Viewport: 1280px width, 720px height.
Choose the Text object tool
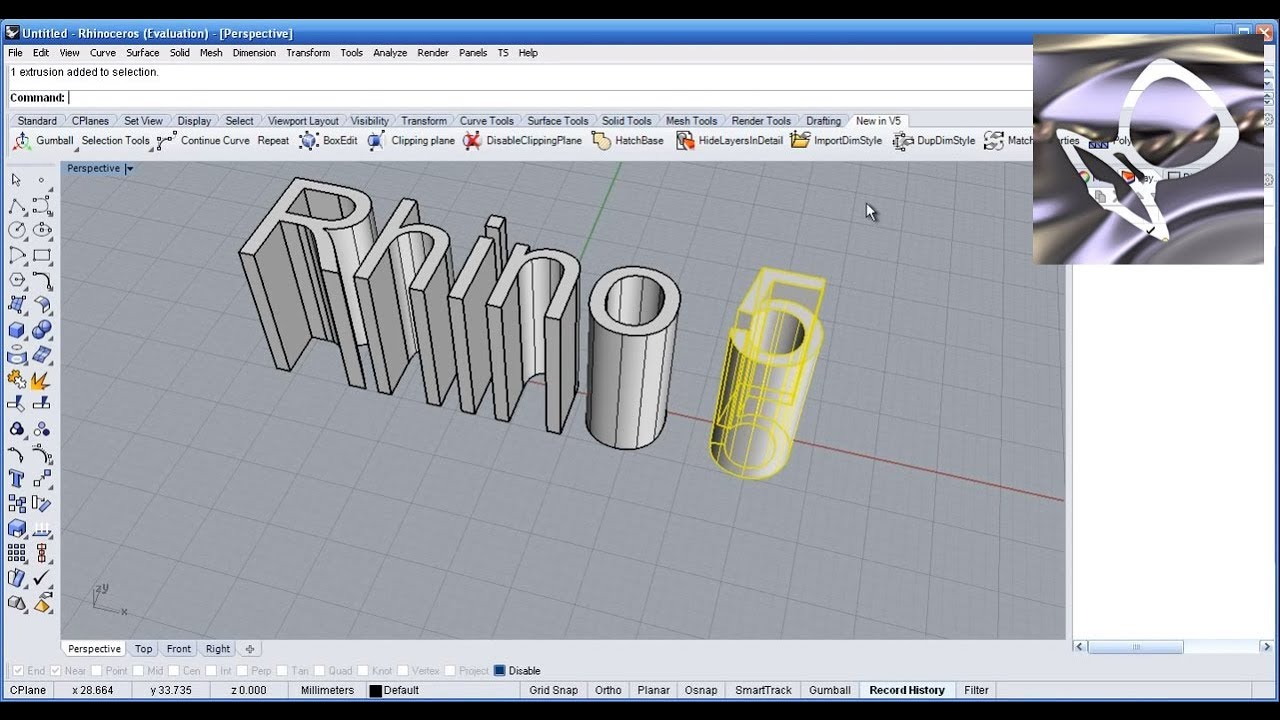17,479
